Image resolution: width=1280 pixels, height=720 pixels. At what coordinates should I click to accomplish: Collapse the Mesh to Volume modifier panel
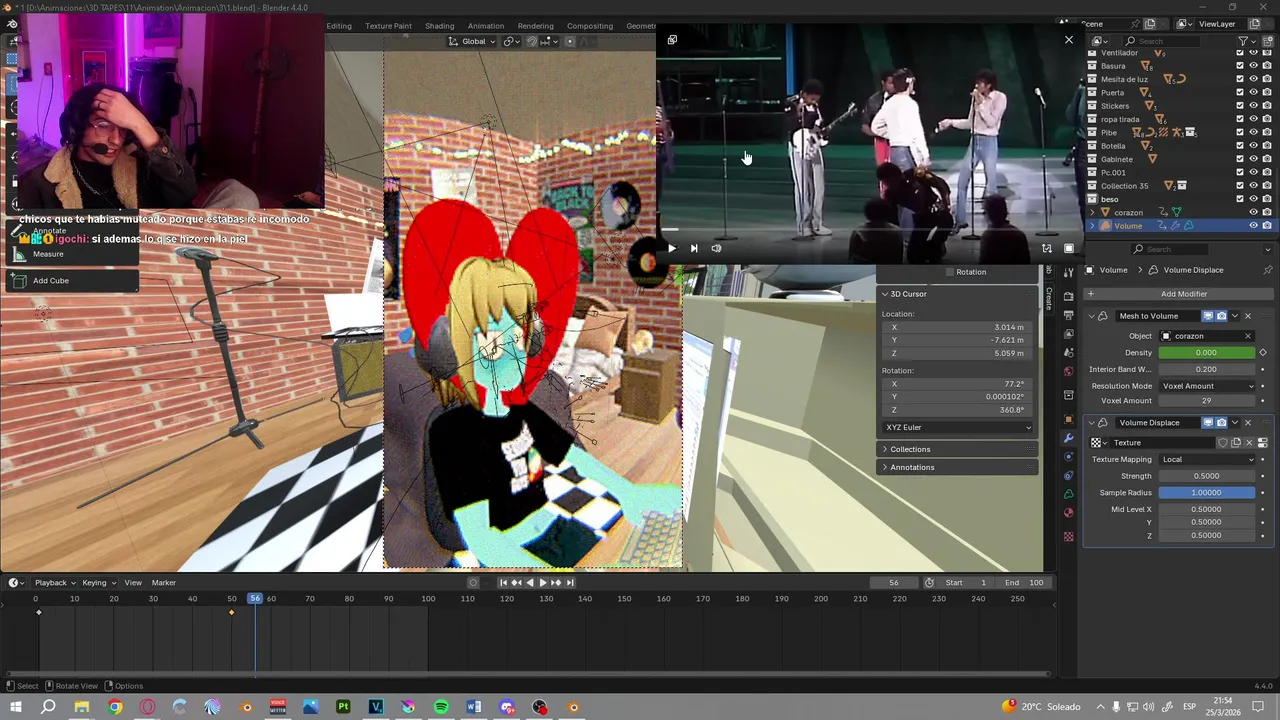click(x=1092, y=316)
